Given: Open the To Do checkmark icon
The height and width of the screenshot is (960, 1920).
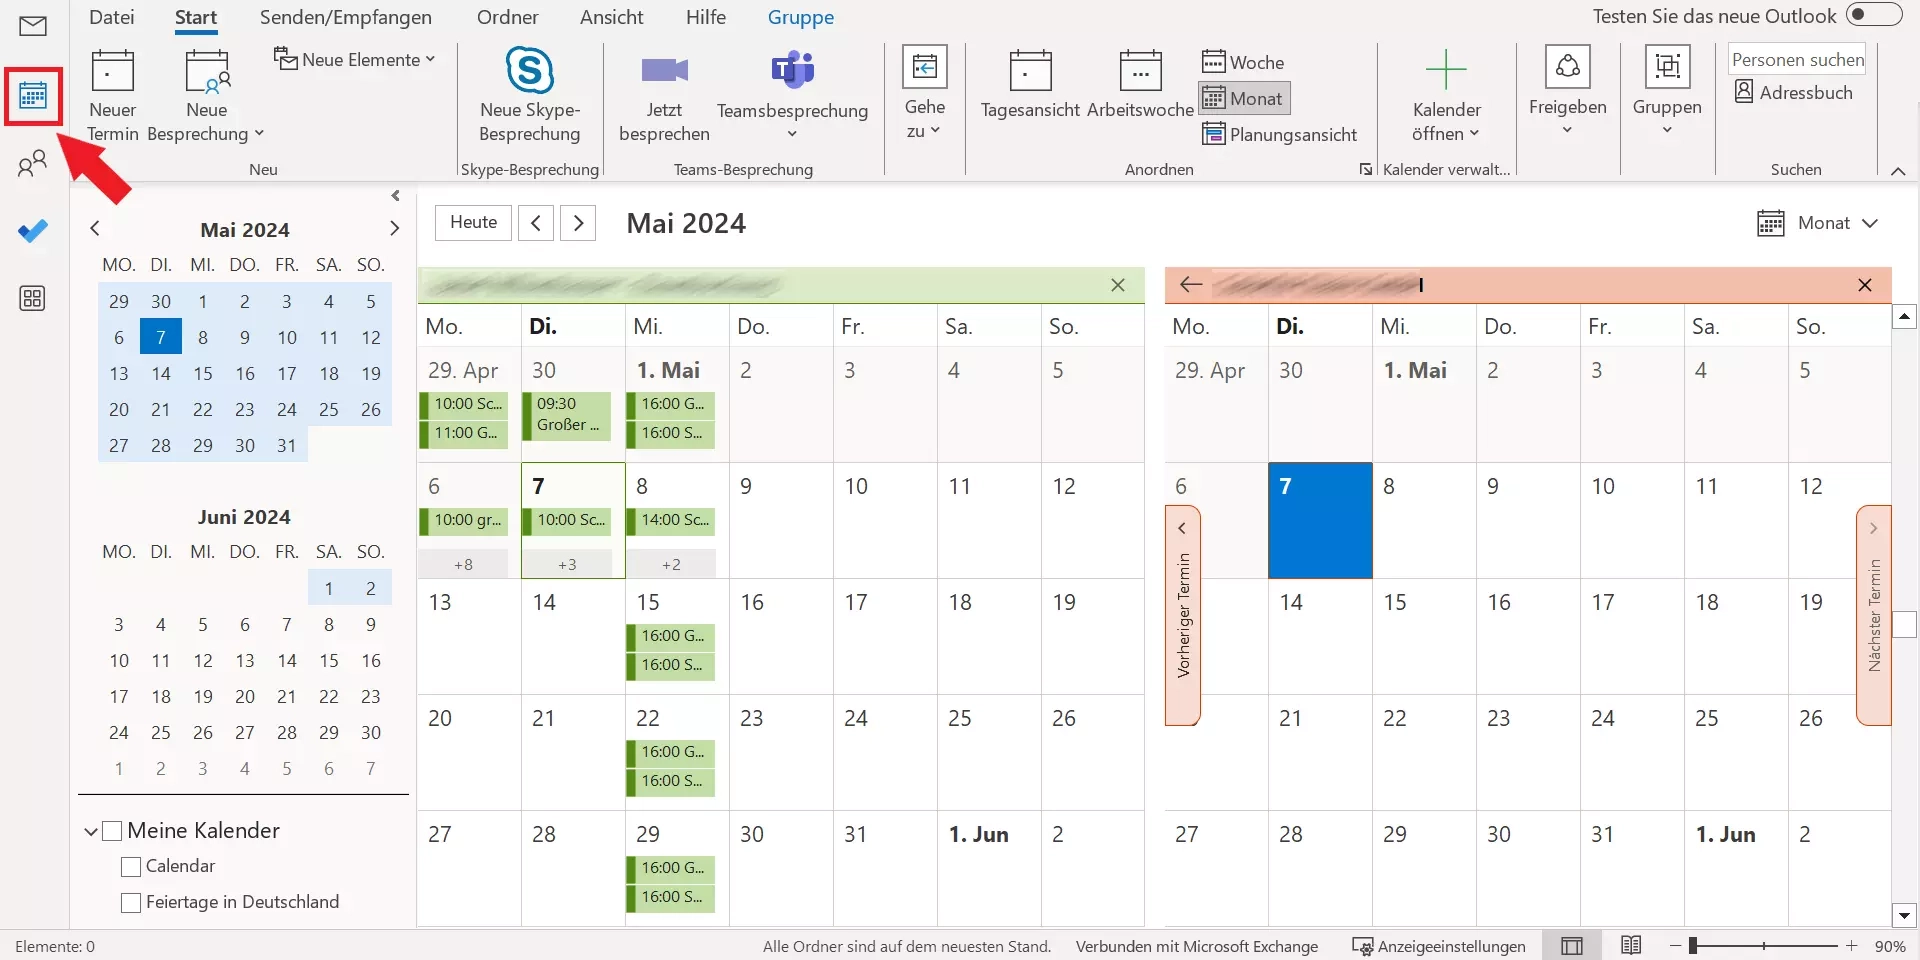Looking at the screenshot, I should pyautogui.click(x=33, y=231).
